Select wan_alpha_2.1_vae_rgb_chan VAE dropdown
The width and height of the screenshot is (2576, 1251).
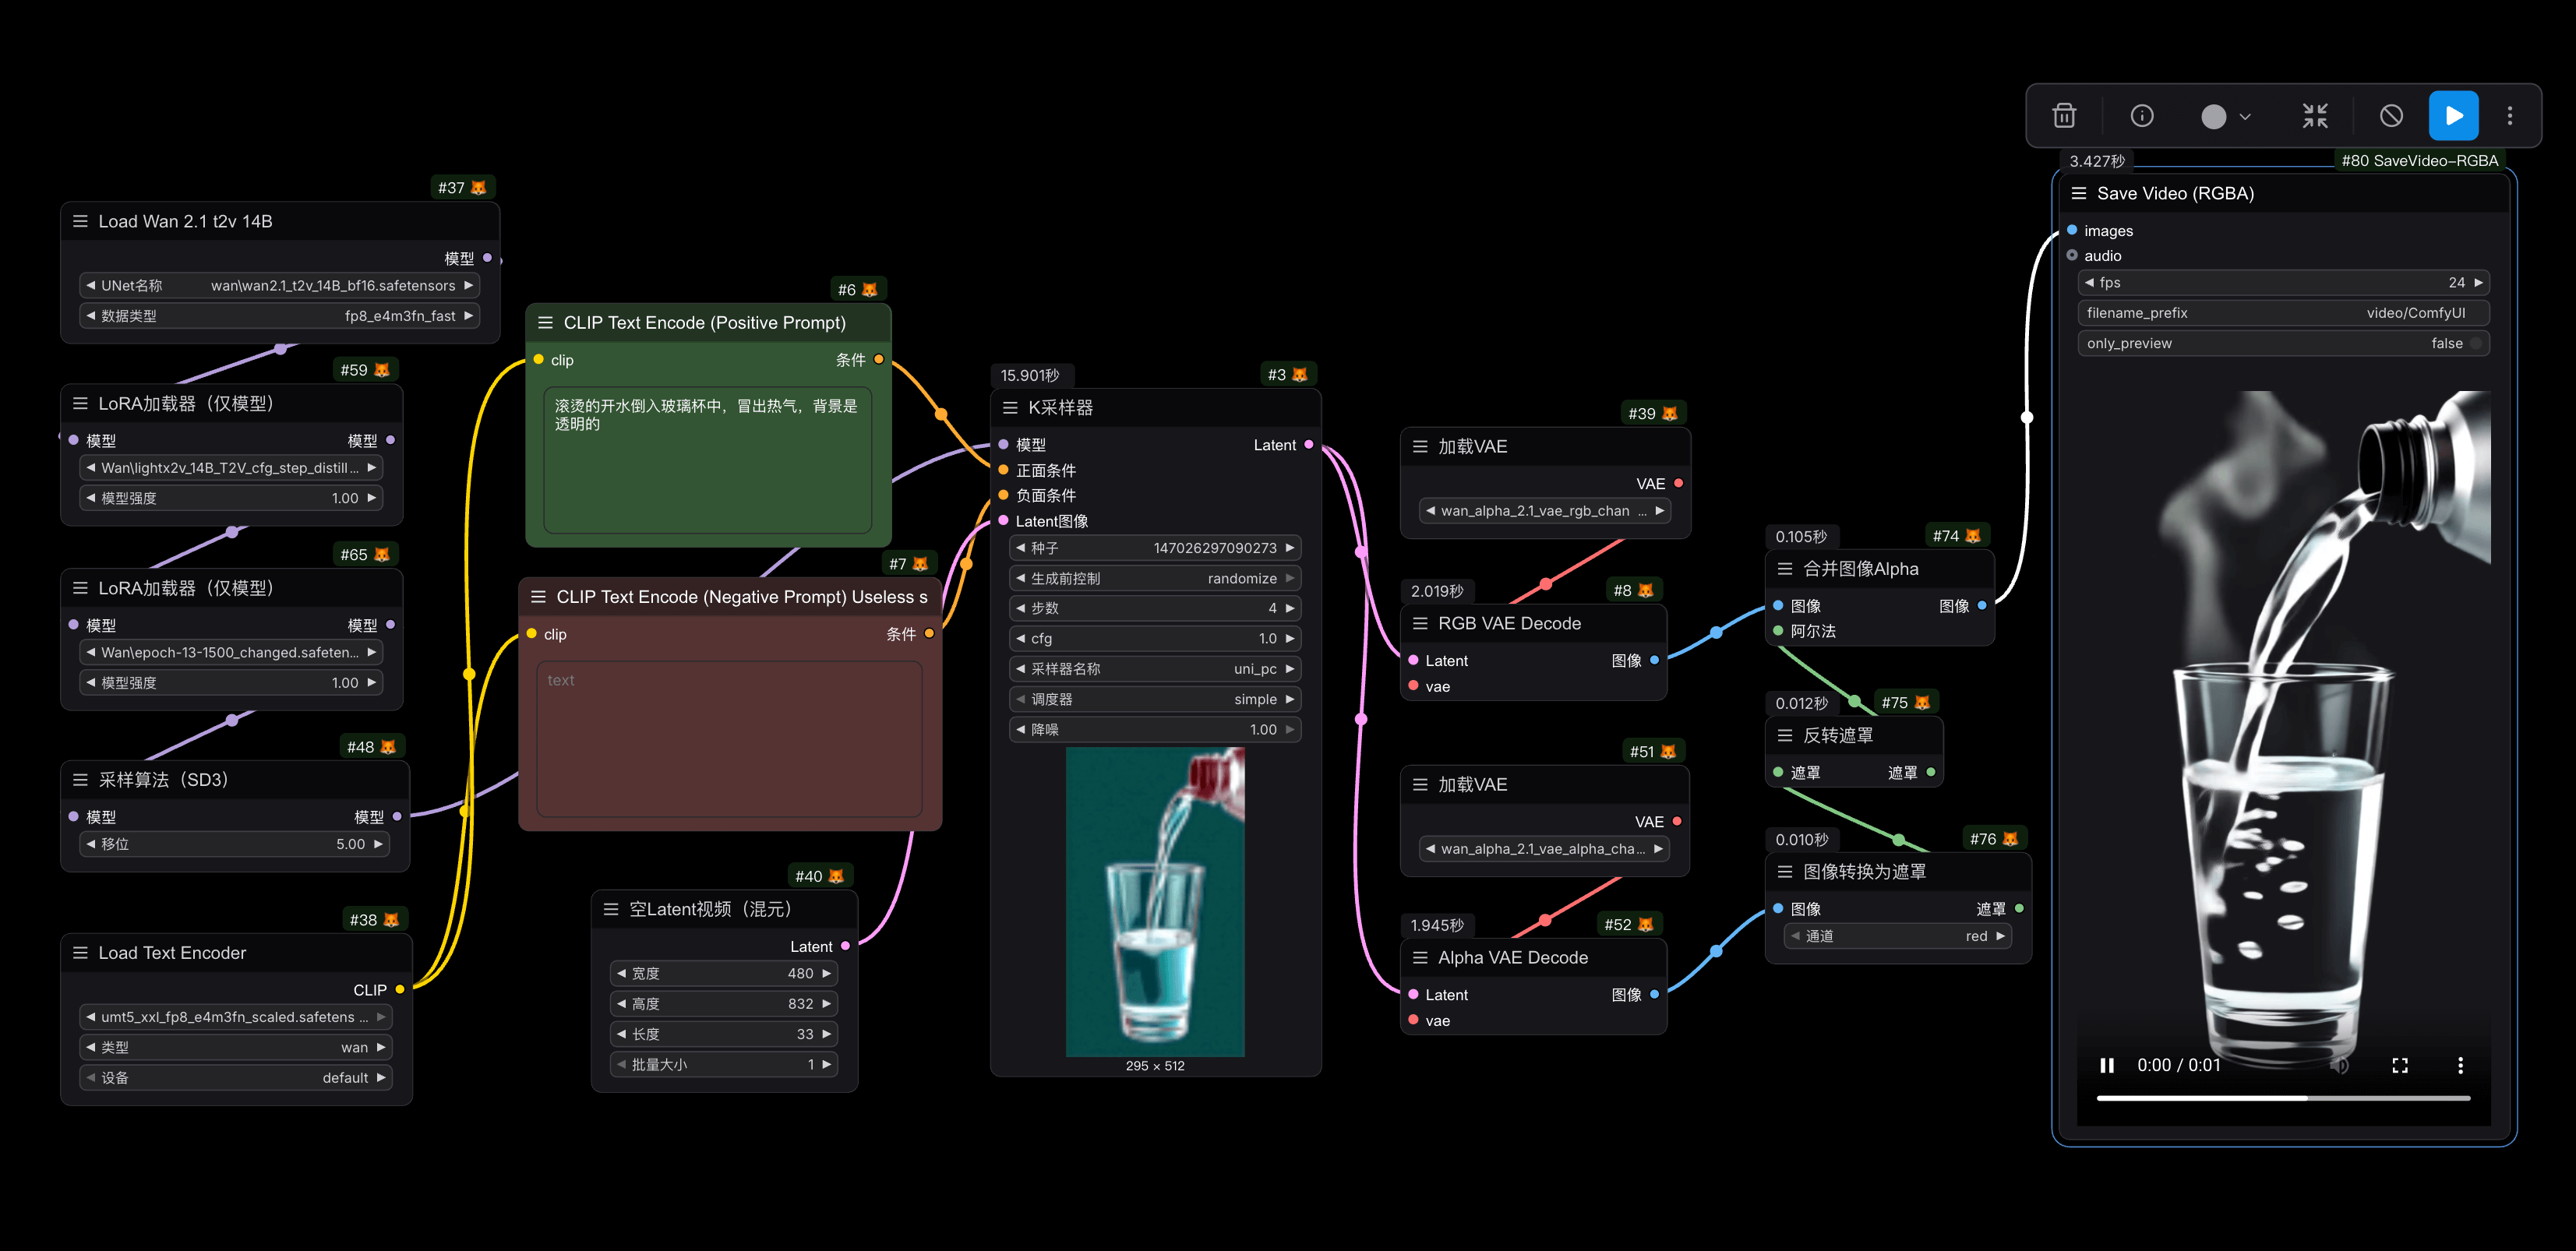[1545, 511]
